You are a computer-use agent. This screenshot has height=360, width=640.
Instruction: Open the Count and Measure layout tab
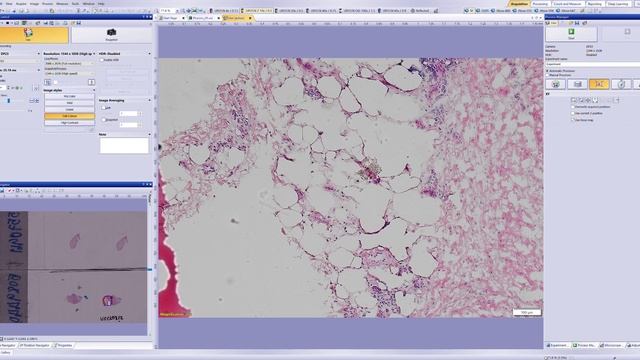pos(568,4)
